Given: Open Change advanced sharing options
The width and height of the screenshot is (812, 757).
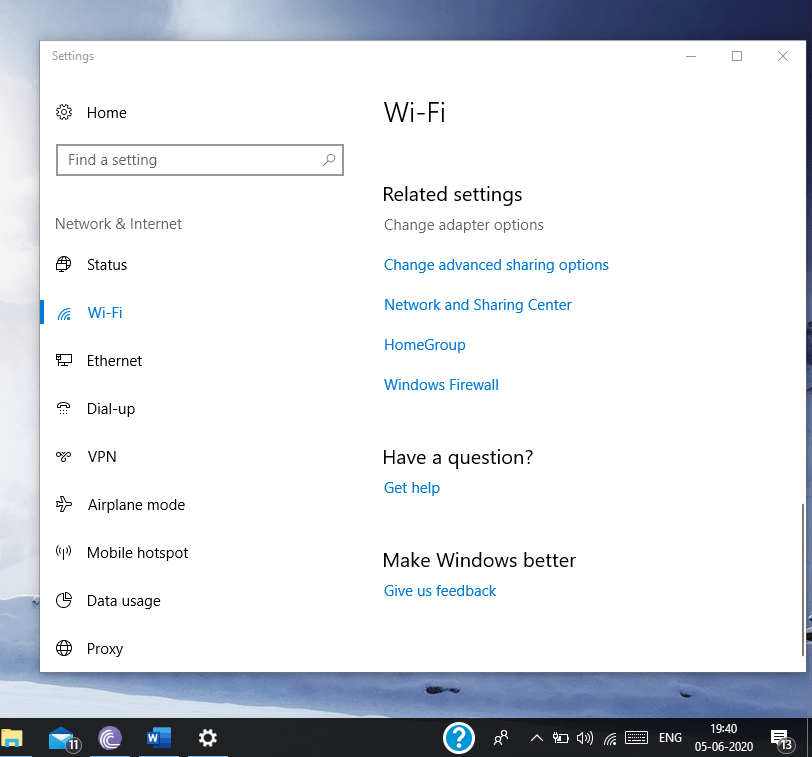Looking at the screenshot, I should click(x=496, y=264).
